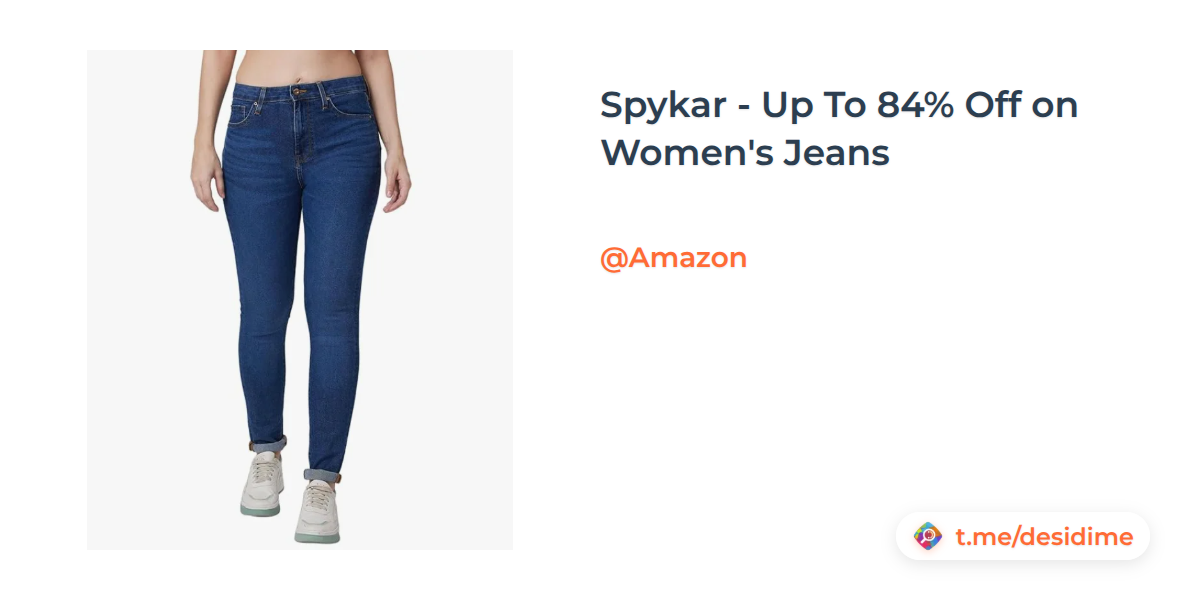The width and height of the screenshot is (1200, 600).
Task: Click the model's bare midriff above the jeans
Action: [297, 66]
